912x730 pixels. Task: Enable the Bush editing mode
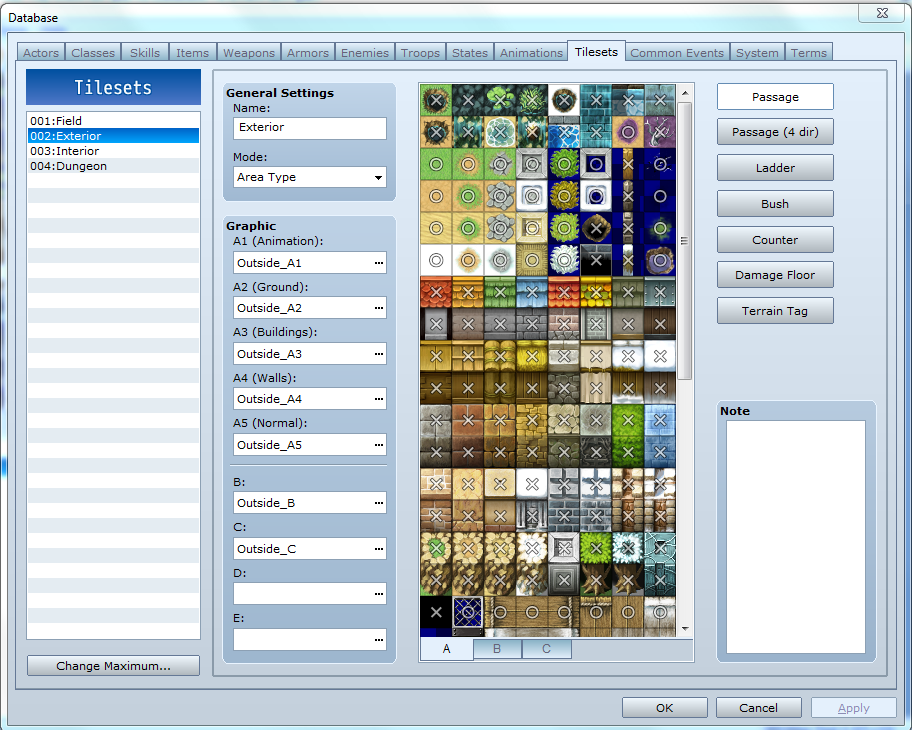[x=774, y=203]
